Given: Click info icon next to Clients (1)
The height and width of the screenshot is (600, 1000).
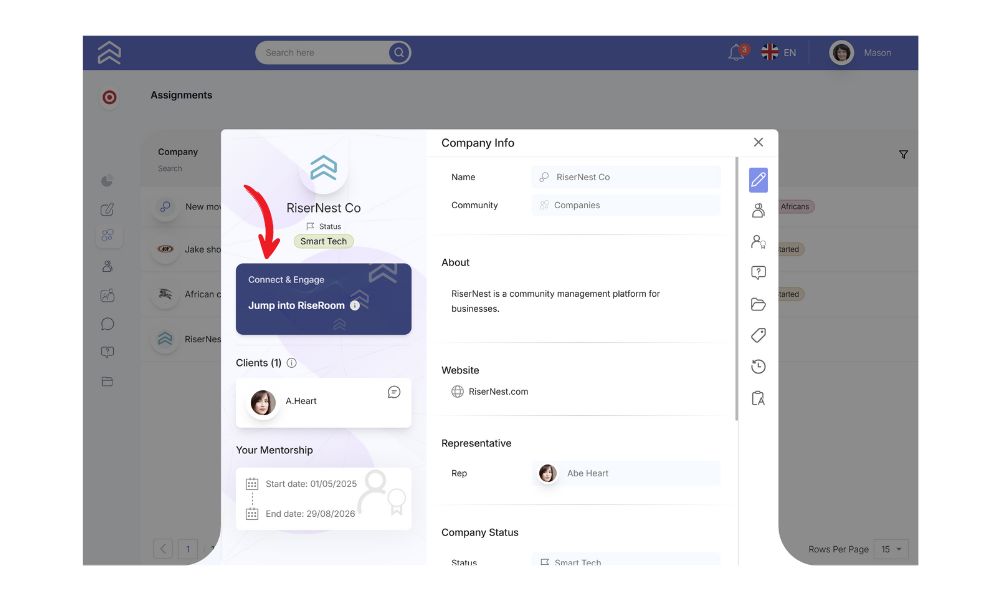Looking at the screenshot, I should tap(291, 363).
